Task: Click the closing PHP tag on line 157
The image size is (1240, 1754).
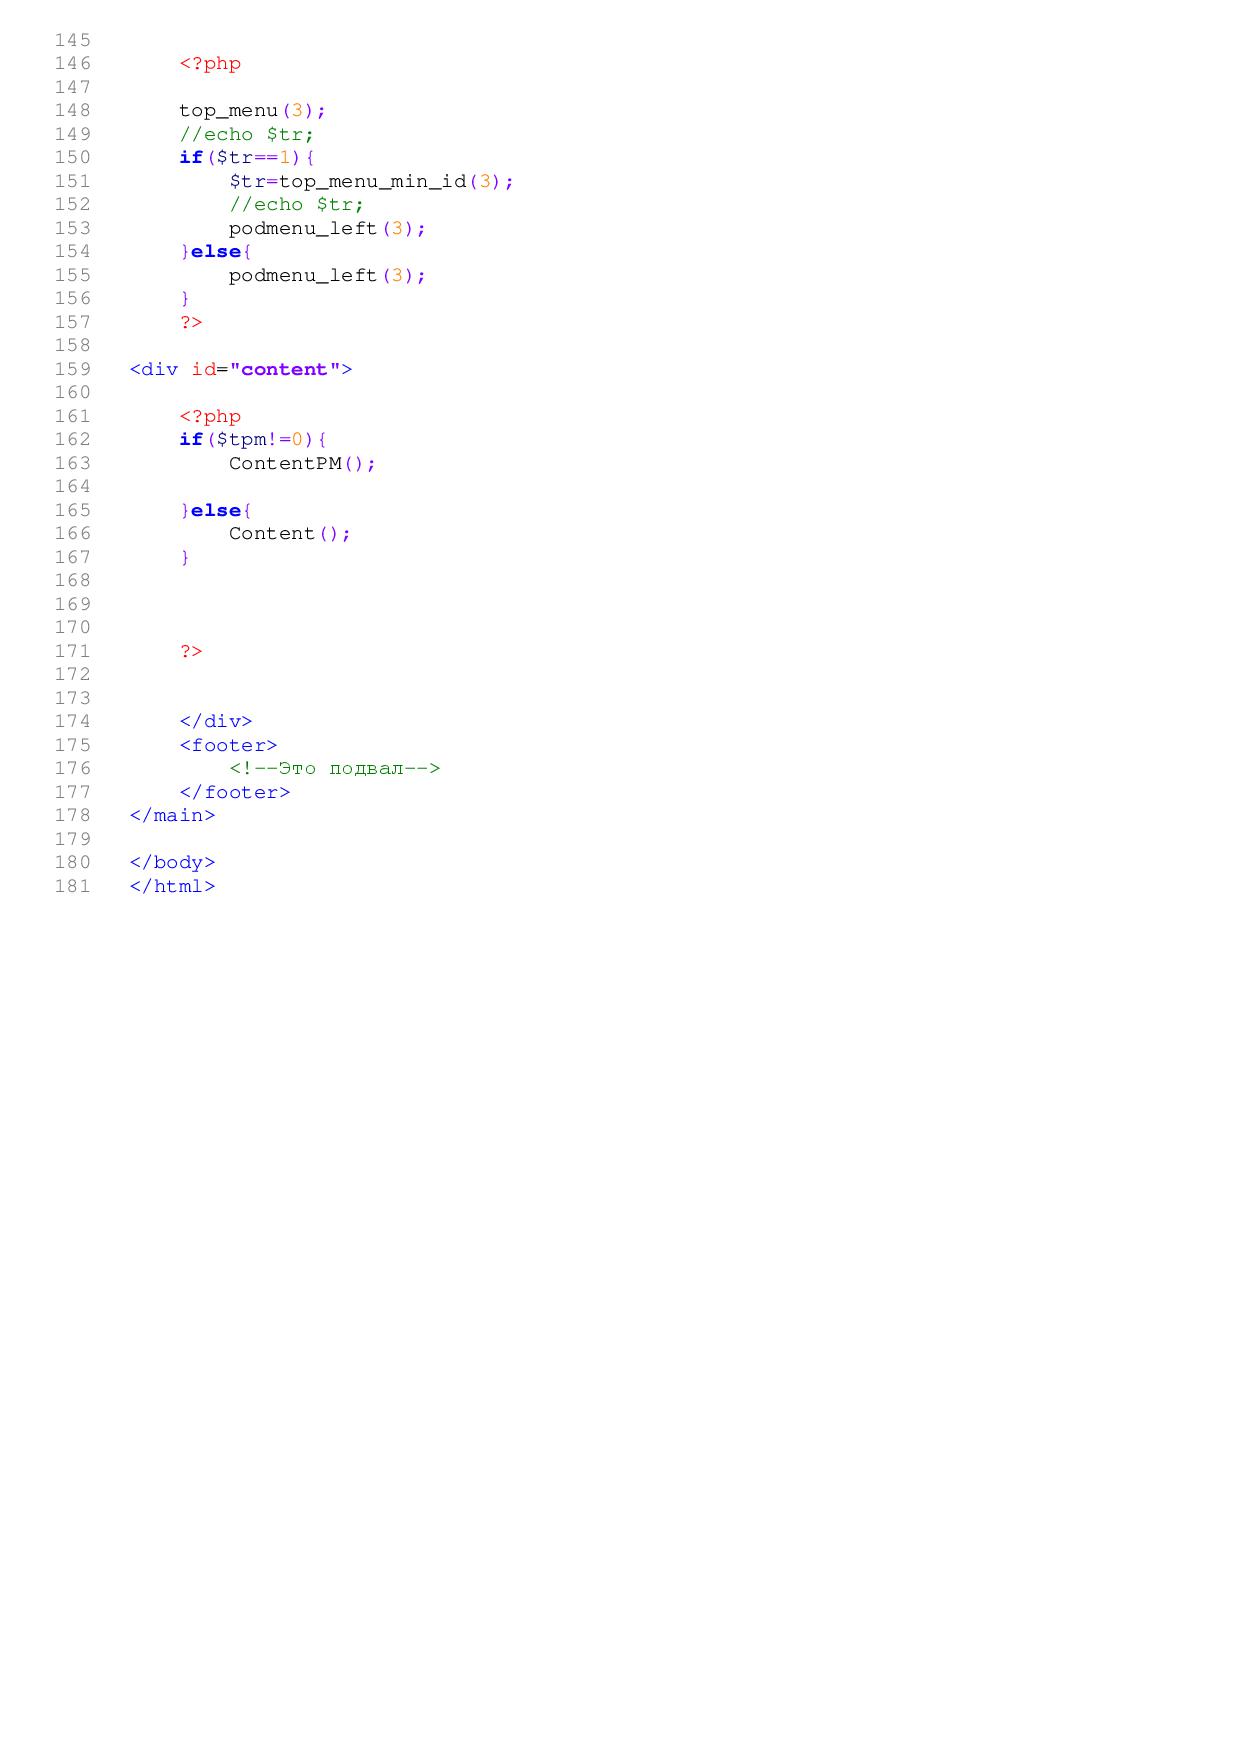Action: (x=191, y=322)
